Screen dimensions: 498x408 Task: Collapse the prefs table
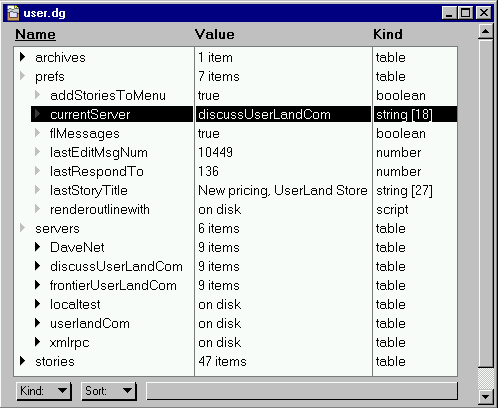(x=22, y=76)
